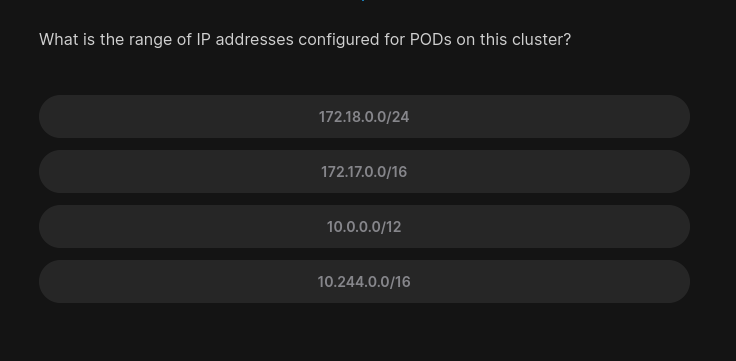Select the 172.18.0.0/24 answer option
The height and width of the screenshot is (361, 736).
(364, 116)
